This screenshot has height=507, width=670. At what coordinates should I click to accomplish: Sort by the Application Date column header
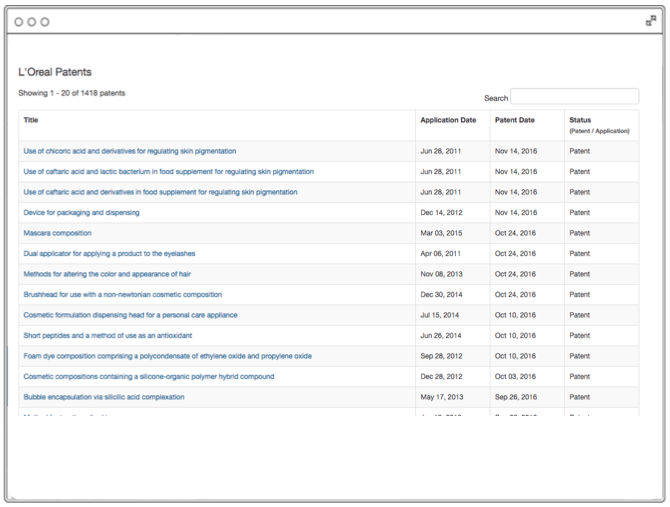pos(448,120)
